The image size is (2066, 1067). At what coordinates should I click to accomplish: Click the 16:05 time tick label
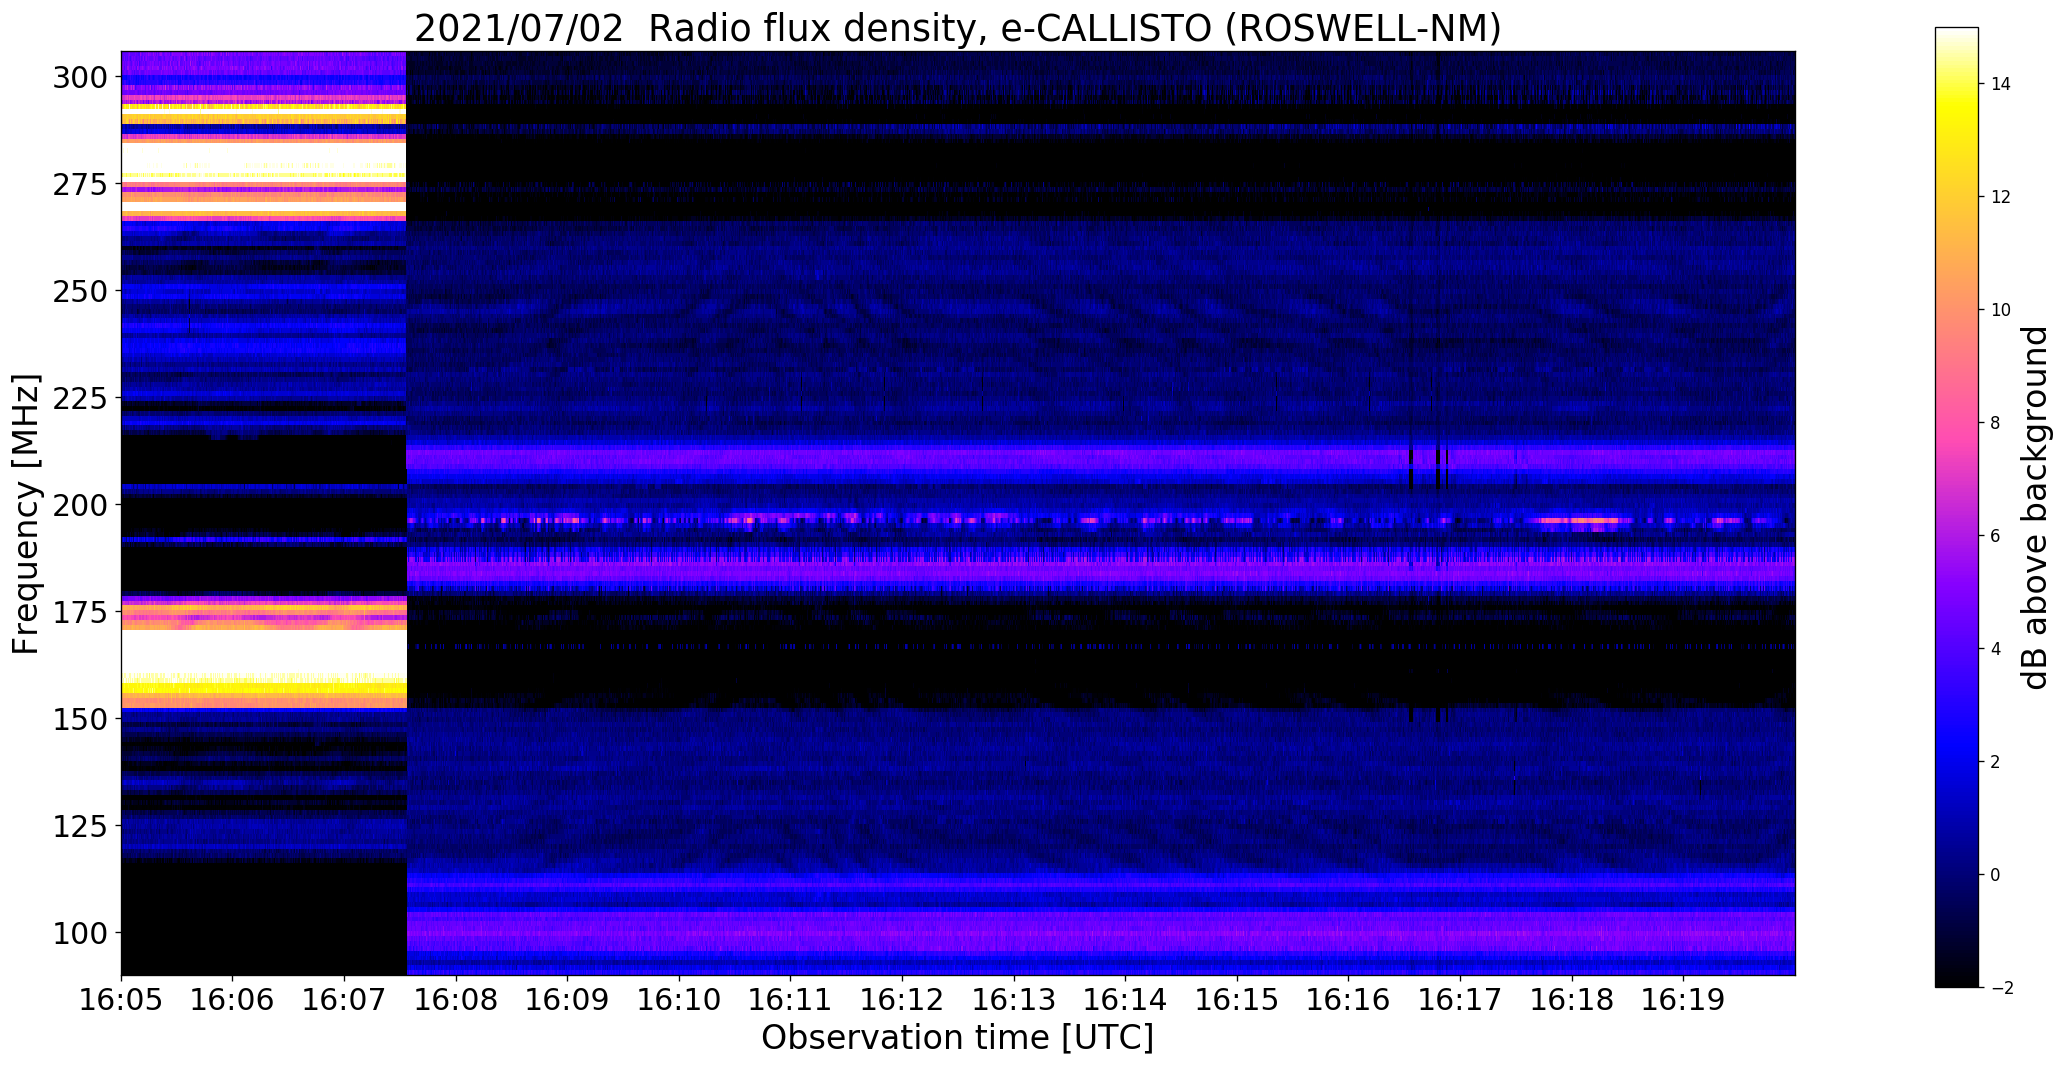121,998
